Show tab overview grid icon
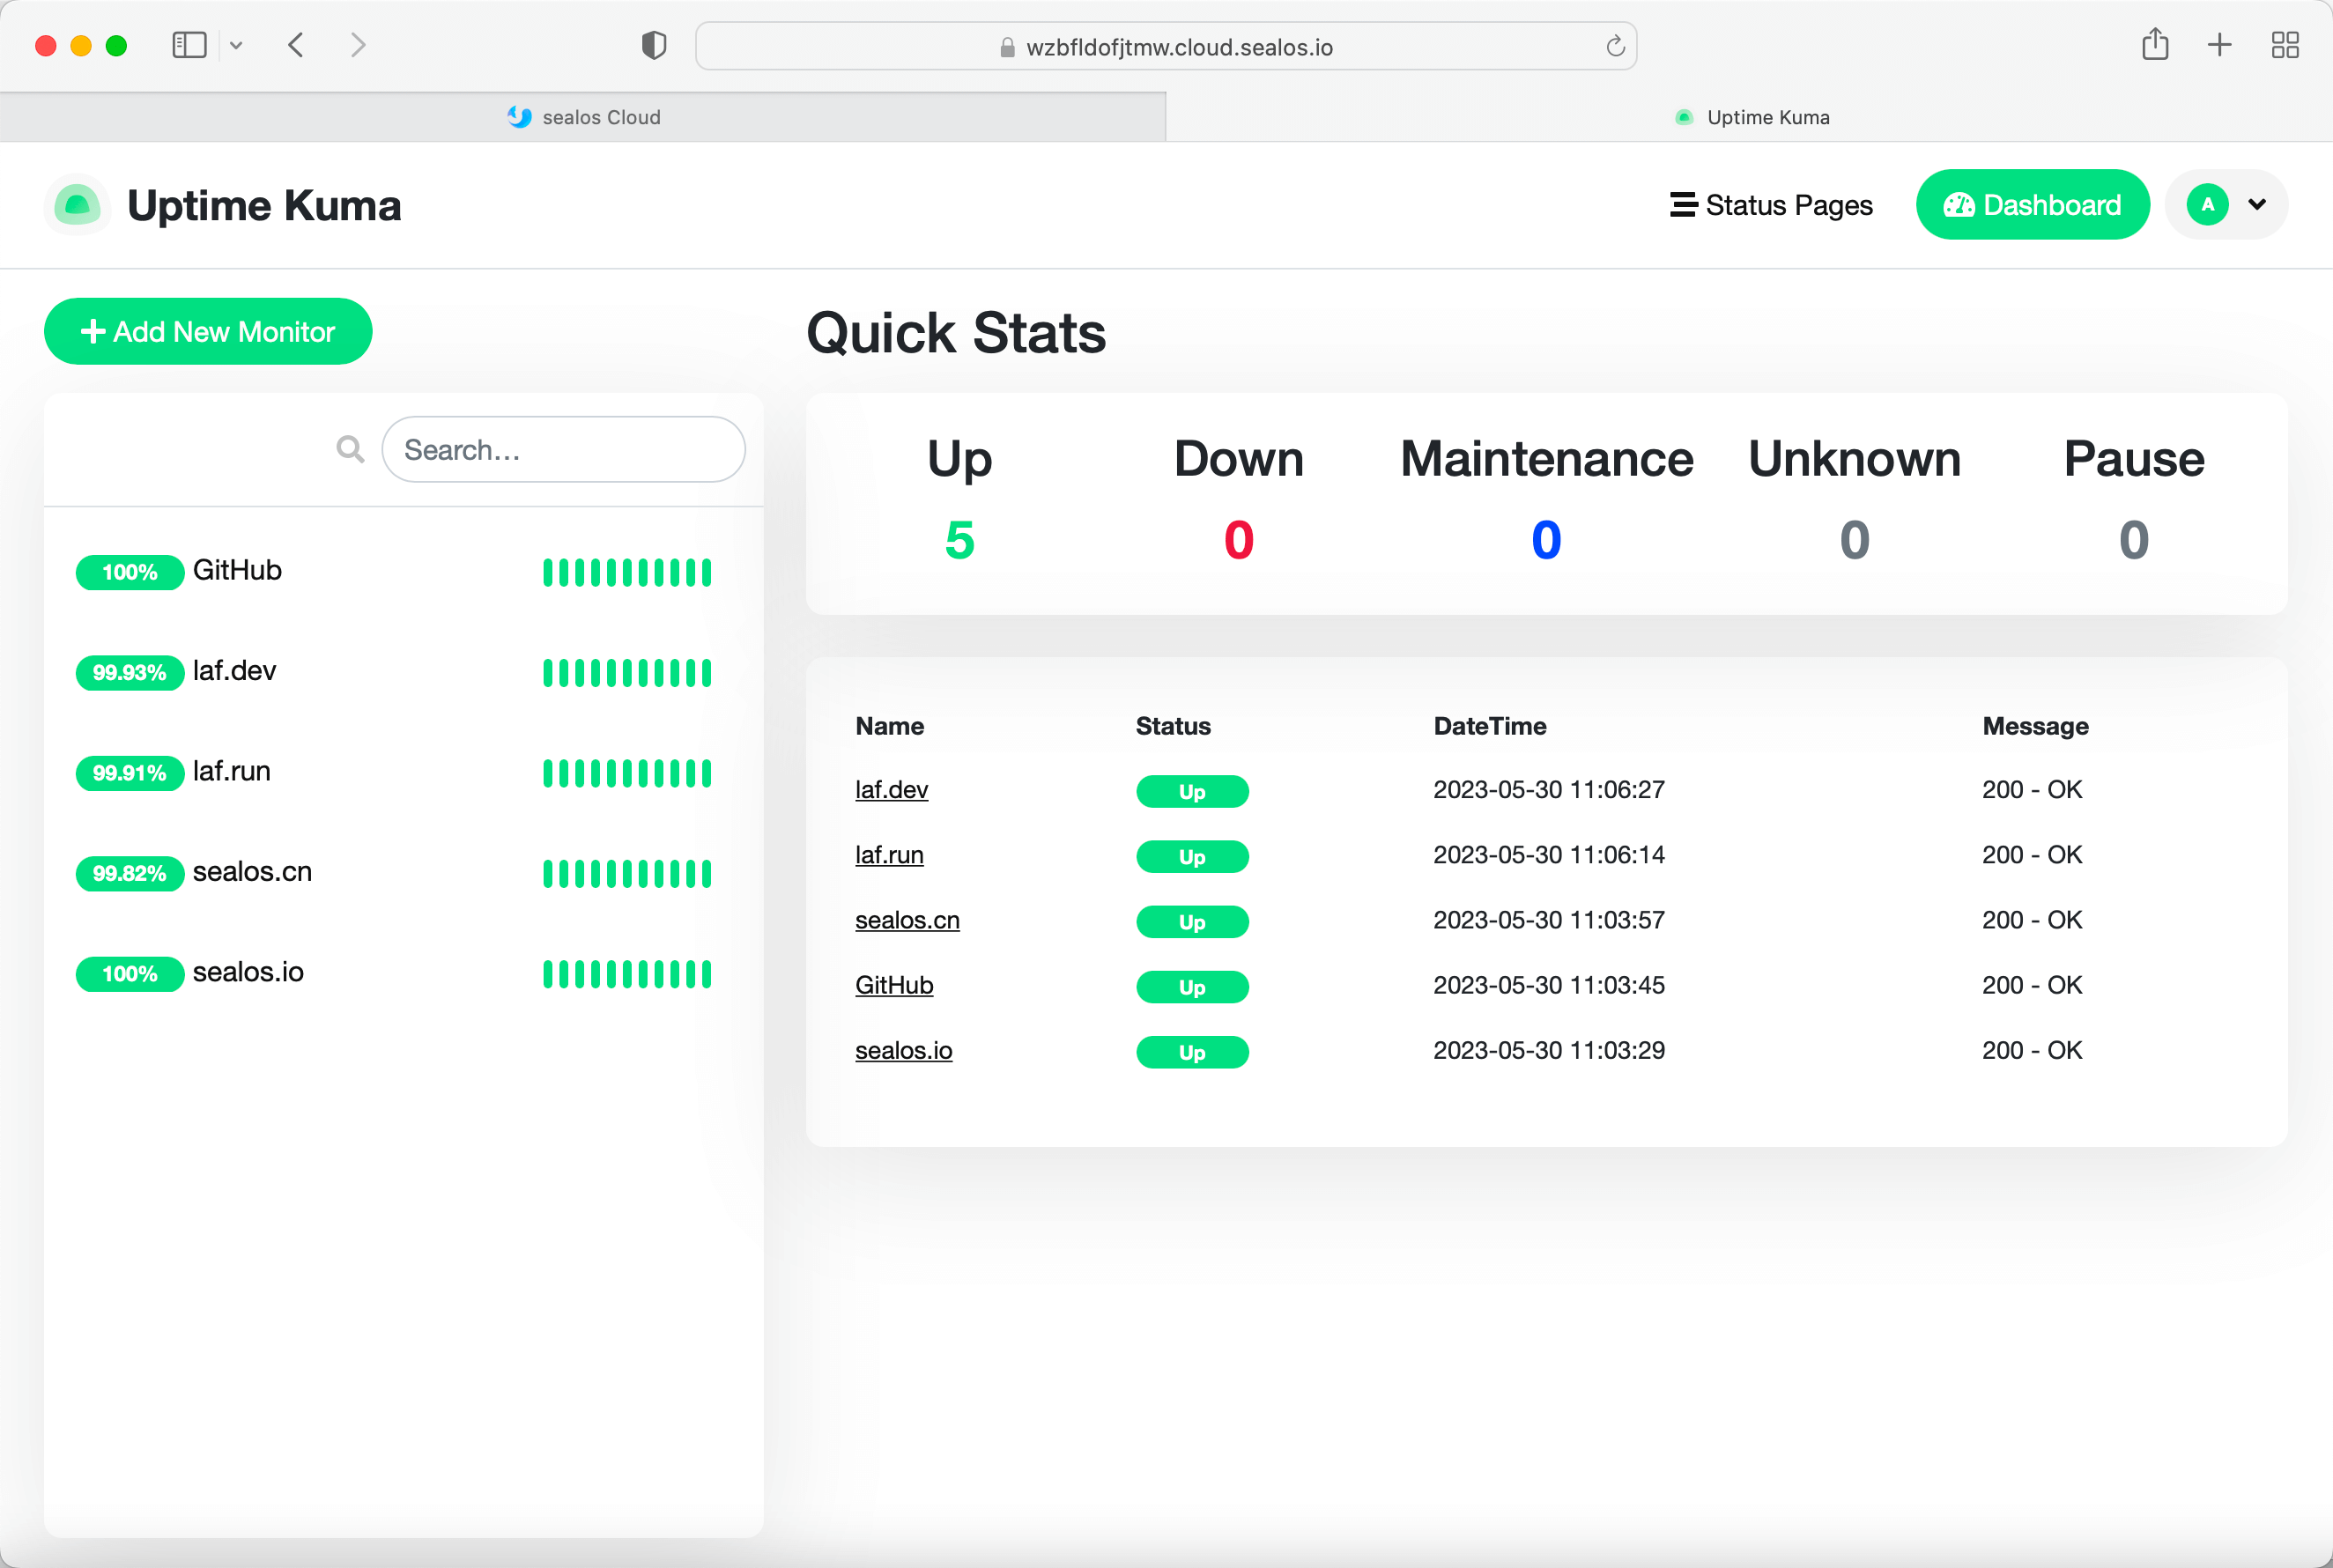The image size is (2333, 1568). tap(2285, 45)
